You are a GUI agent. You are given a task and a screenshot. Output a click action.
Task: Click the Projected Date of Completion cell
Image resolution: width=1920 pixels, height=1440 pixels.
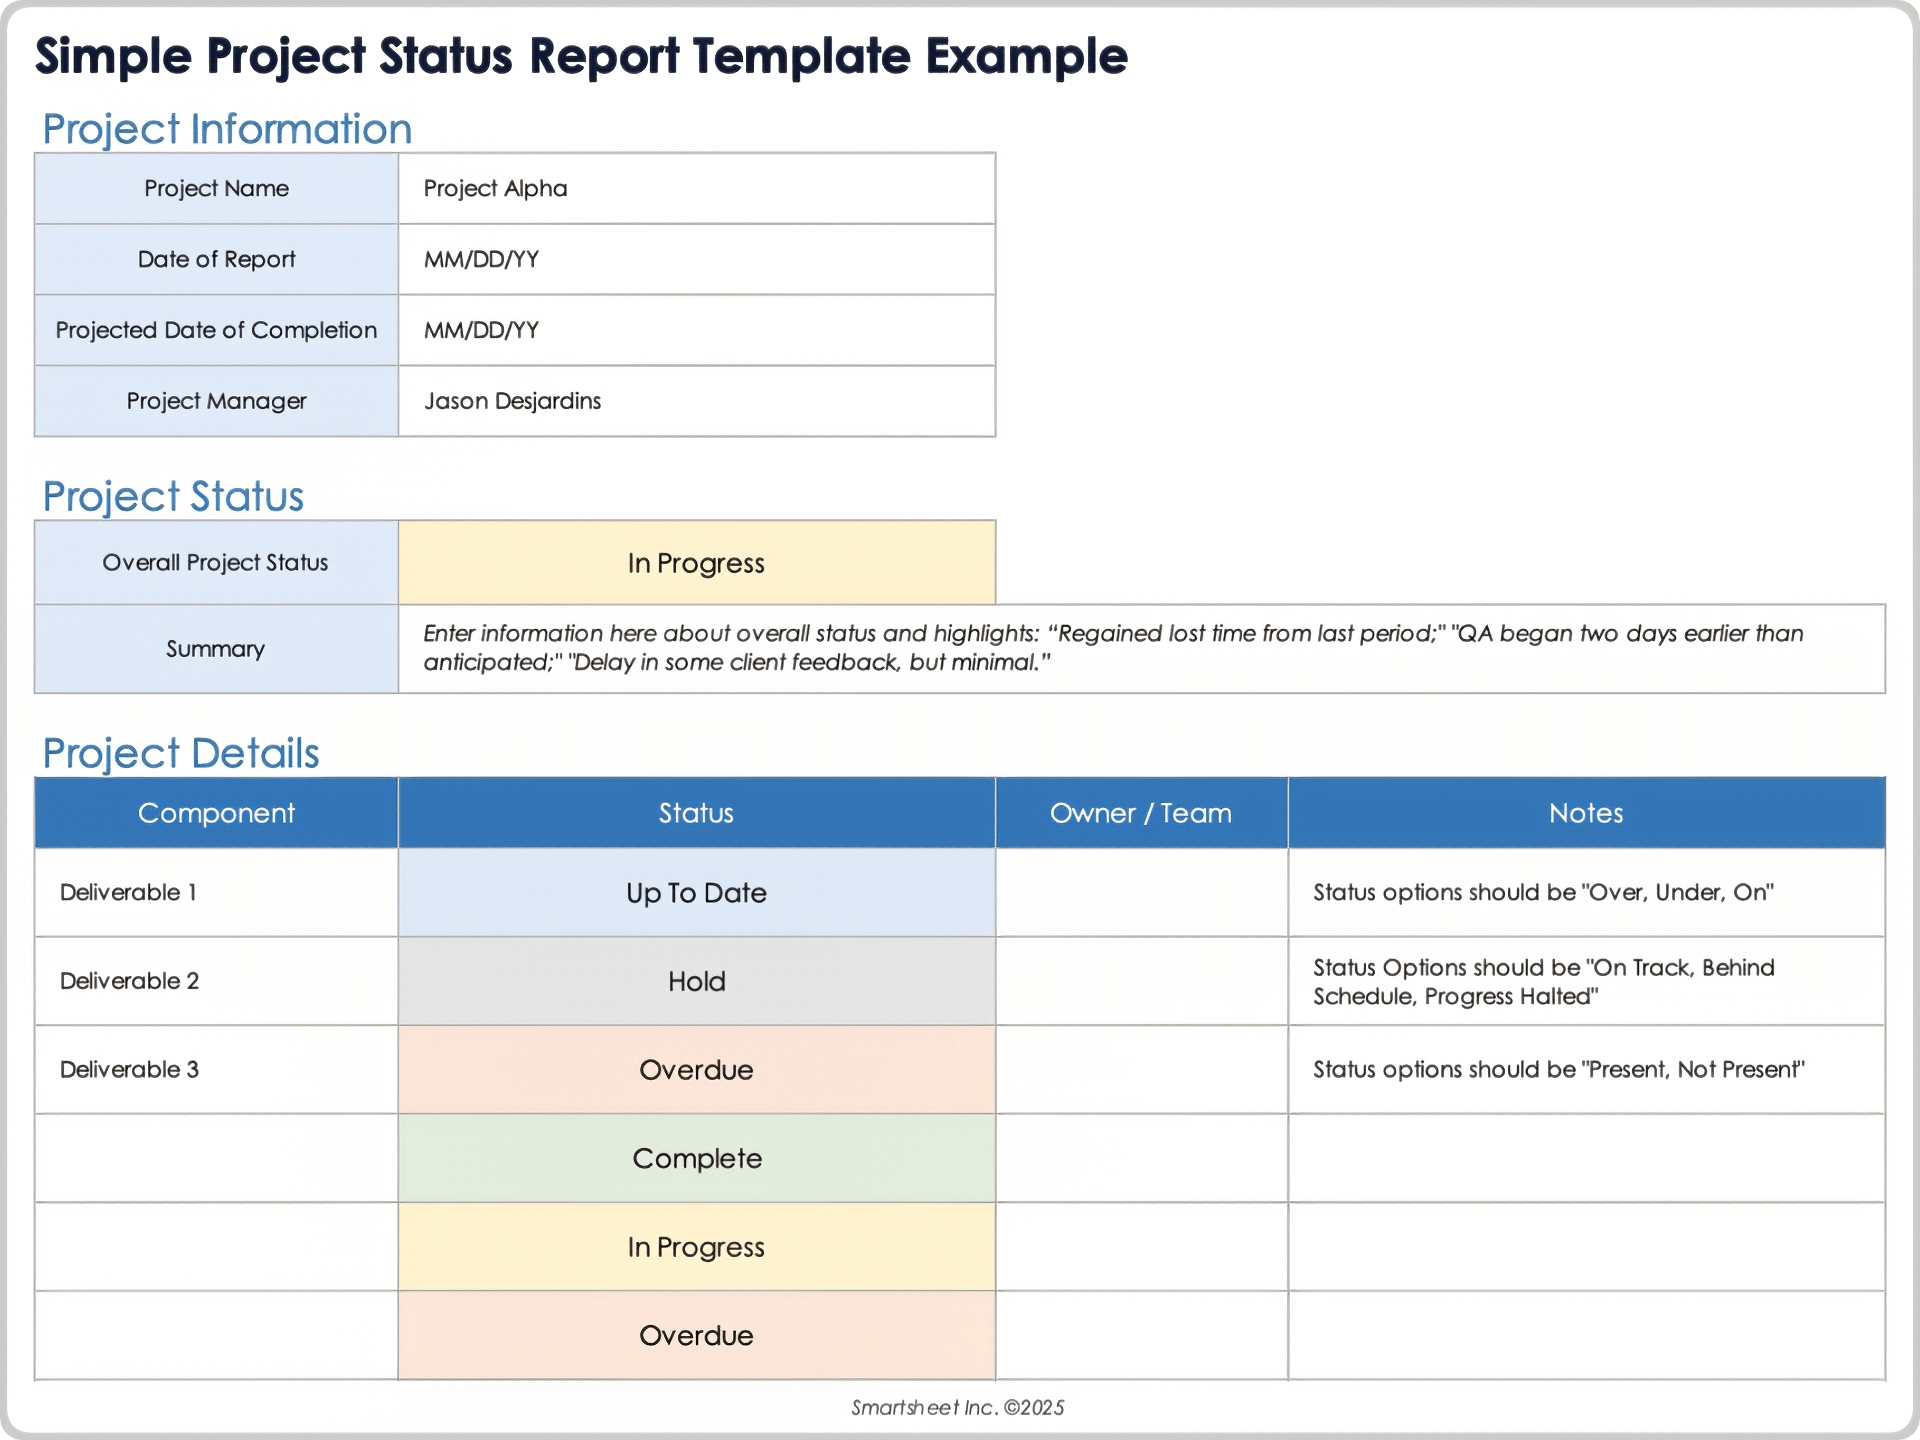(x=215, y=330)
